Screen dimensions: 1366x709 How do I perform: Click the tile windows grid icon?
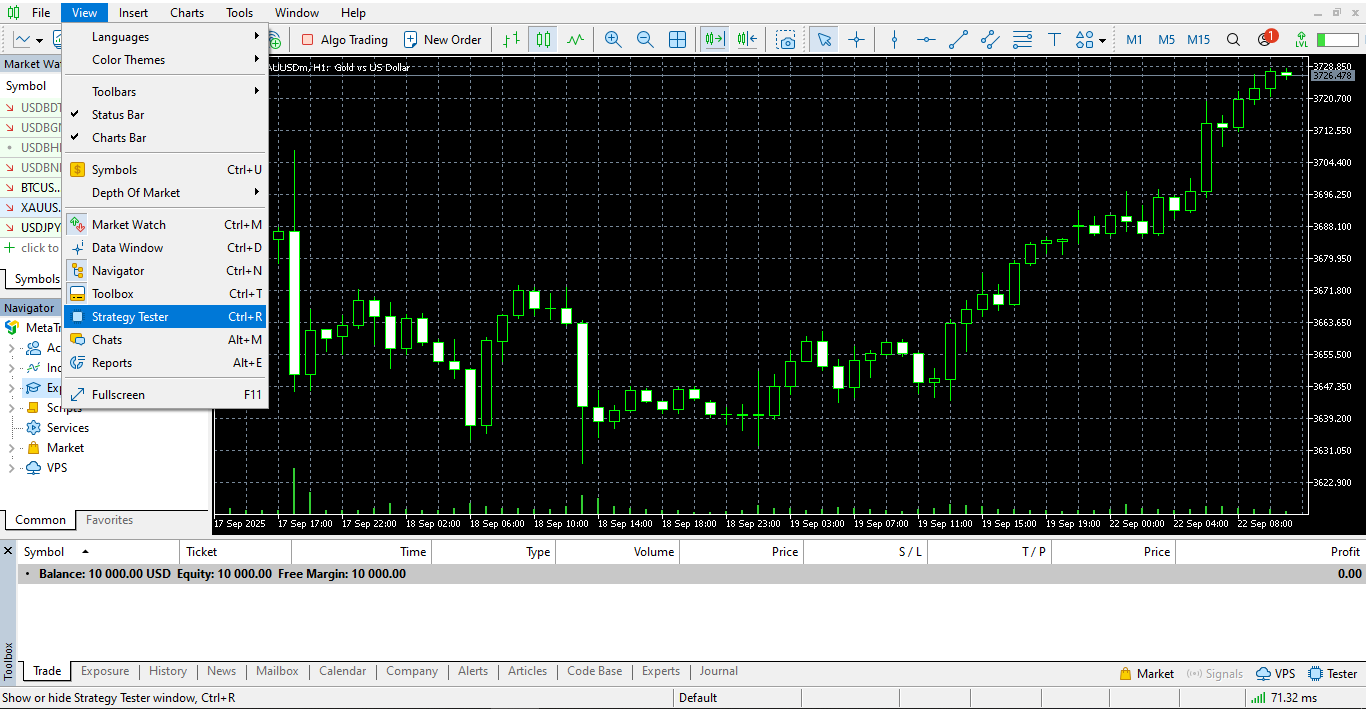click(x=677, y=40)
